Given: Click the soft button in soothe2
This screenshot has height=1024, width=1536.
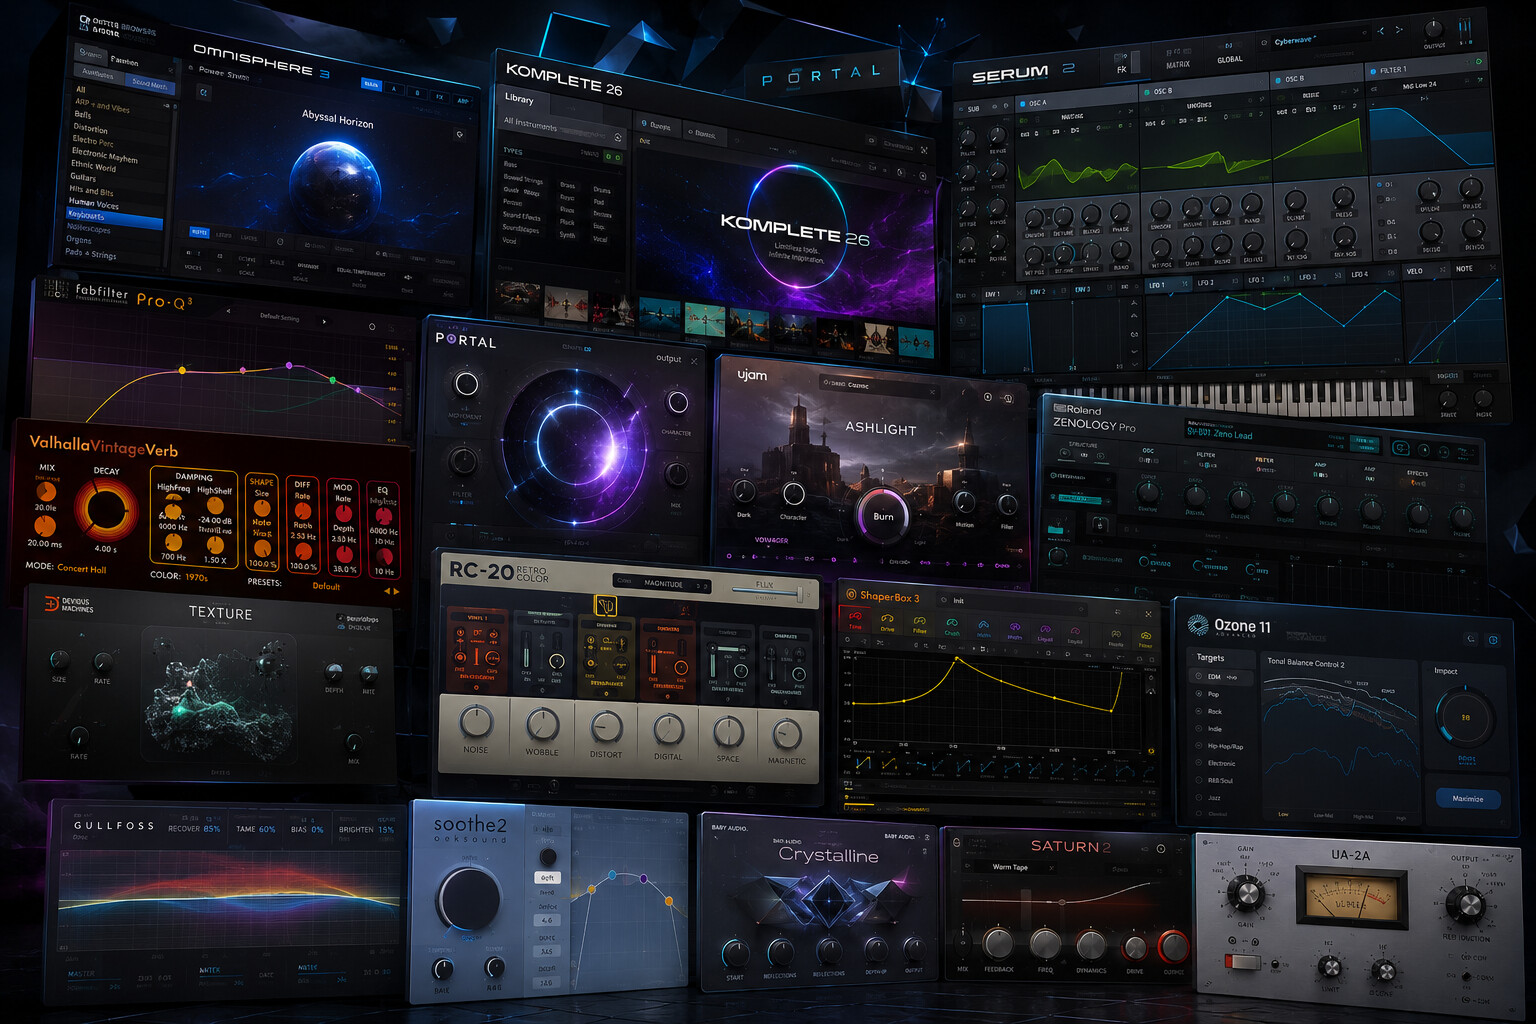Looking at the screenshot, I should click(547, 877).
